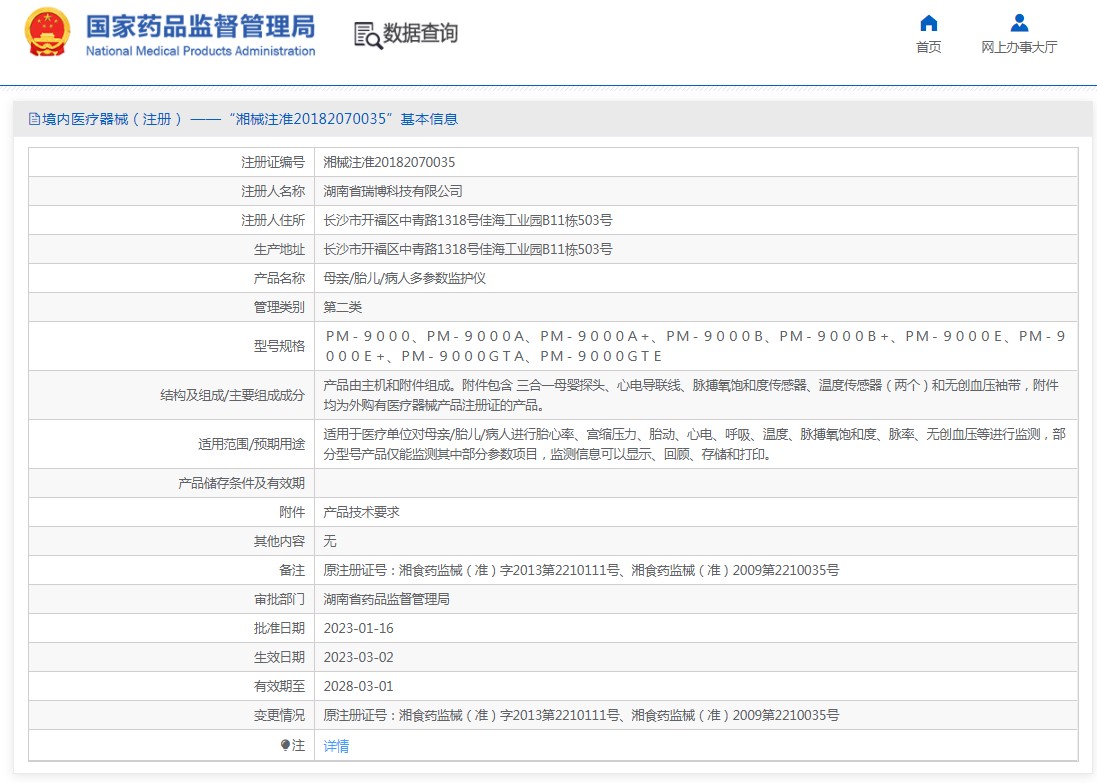Image resolution: width=1097 pixels, height=783 pixels.
Task: Click the 注册人名称 row label
Action: pyautogui.click(x=273, y=191)
